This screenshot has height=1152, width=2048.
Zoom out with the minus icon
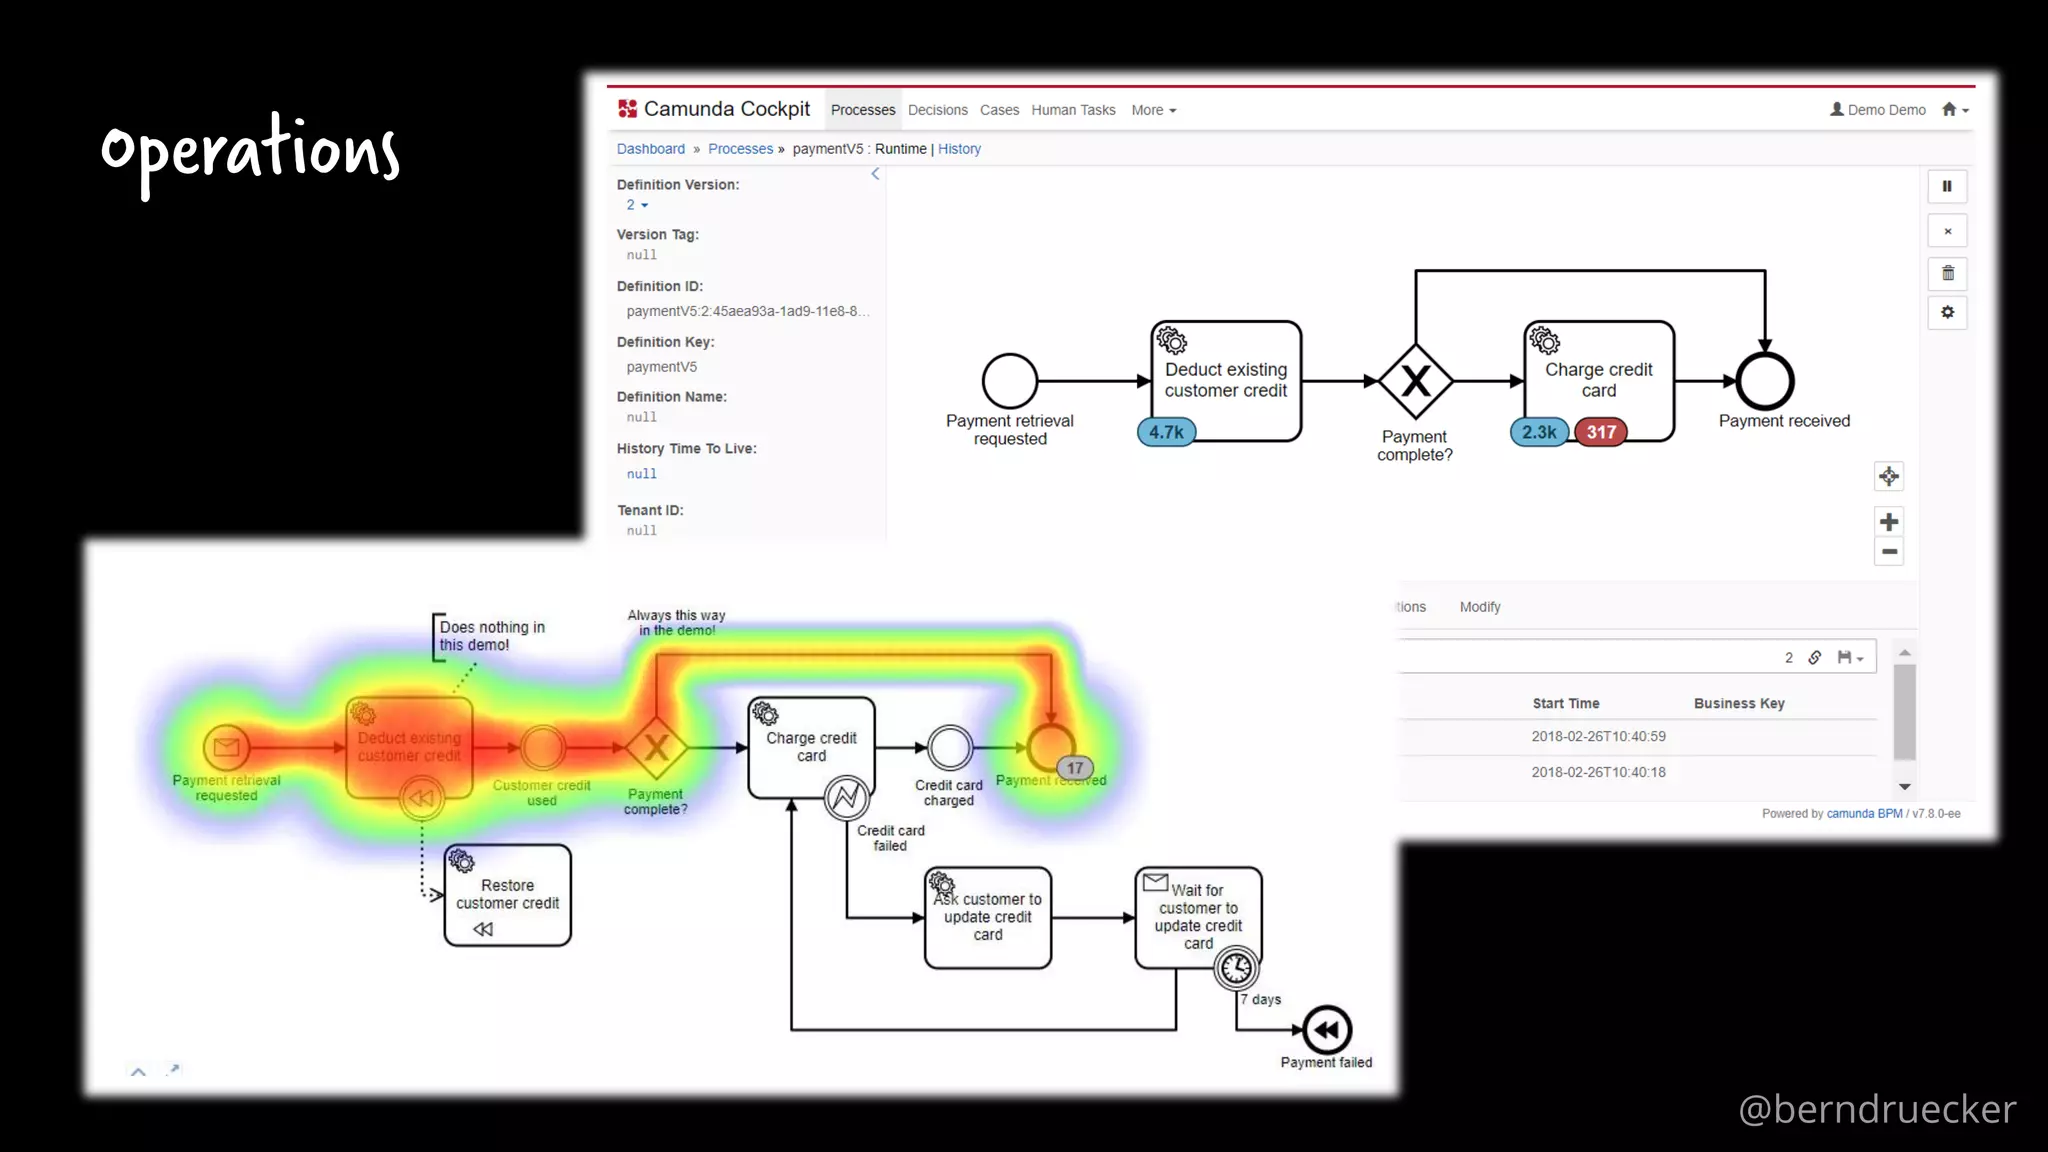(1888, 551)
